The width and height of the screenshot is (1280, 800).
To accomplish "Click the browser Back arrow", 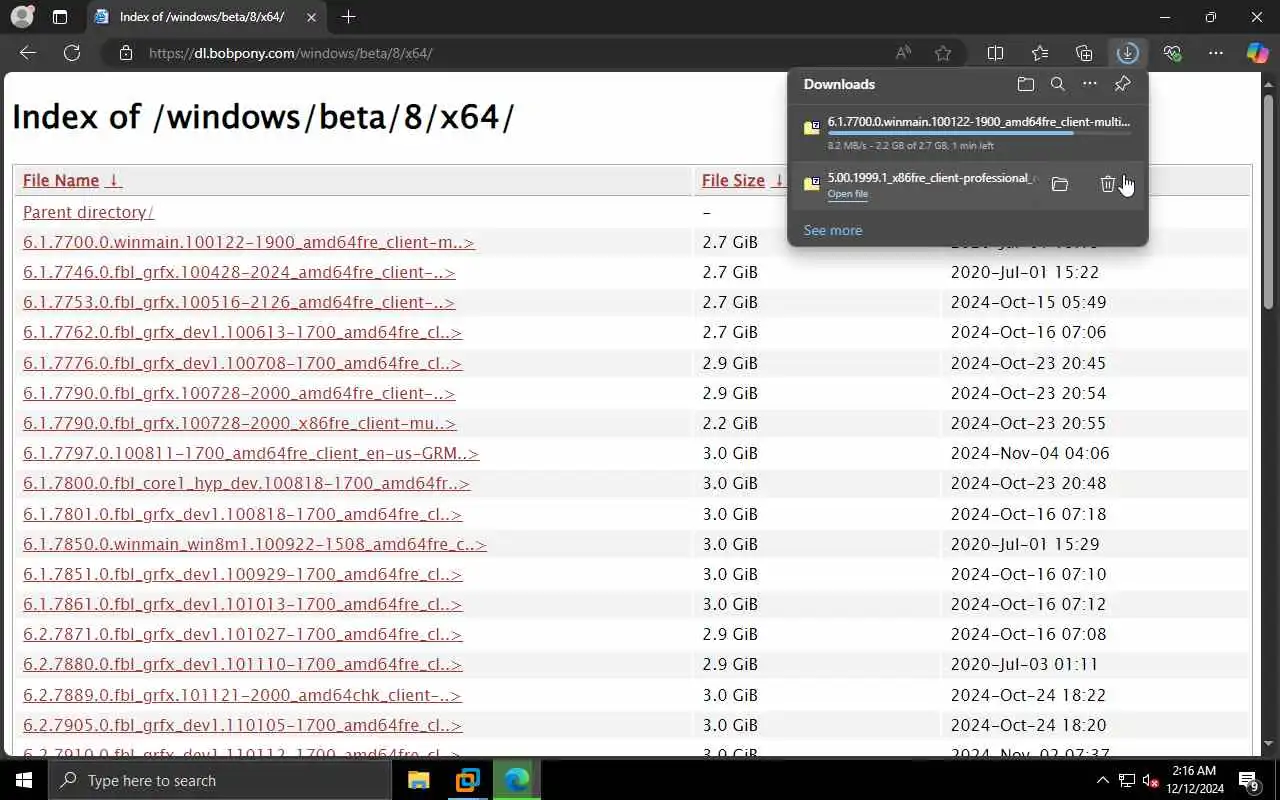I will point(28,53).
